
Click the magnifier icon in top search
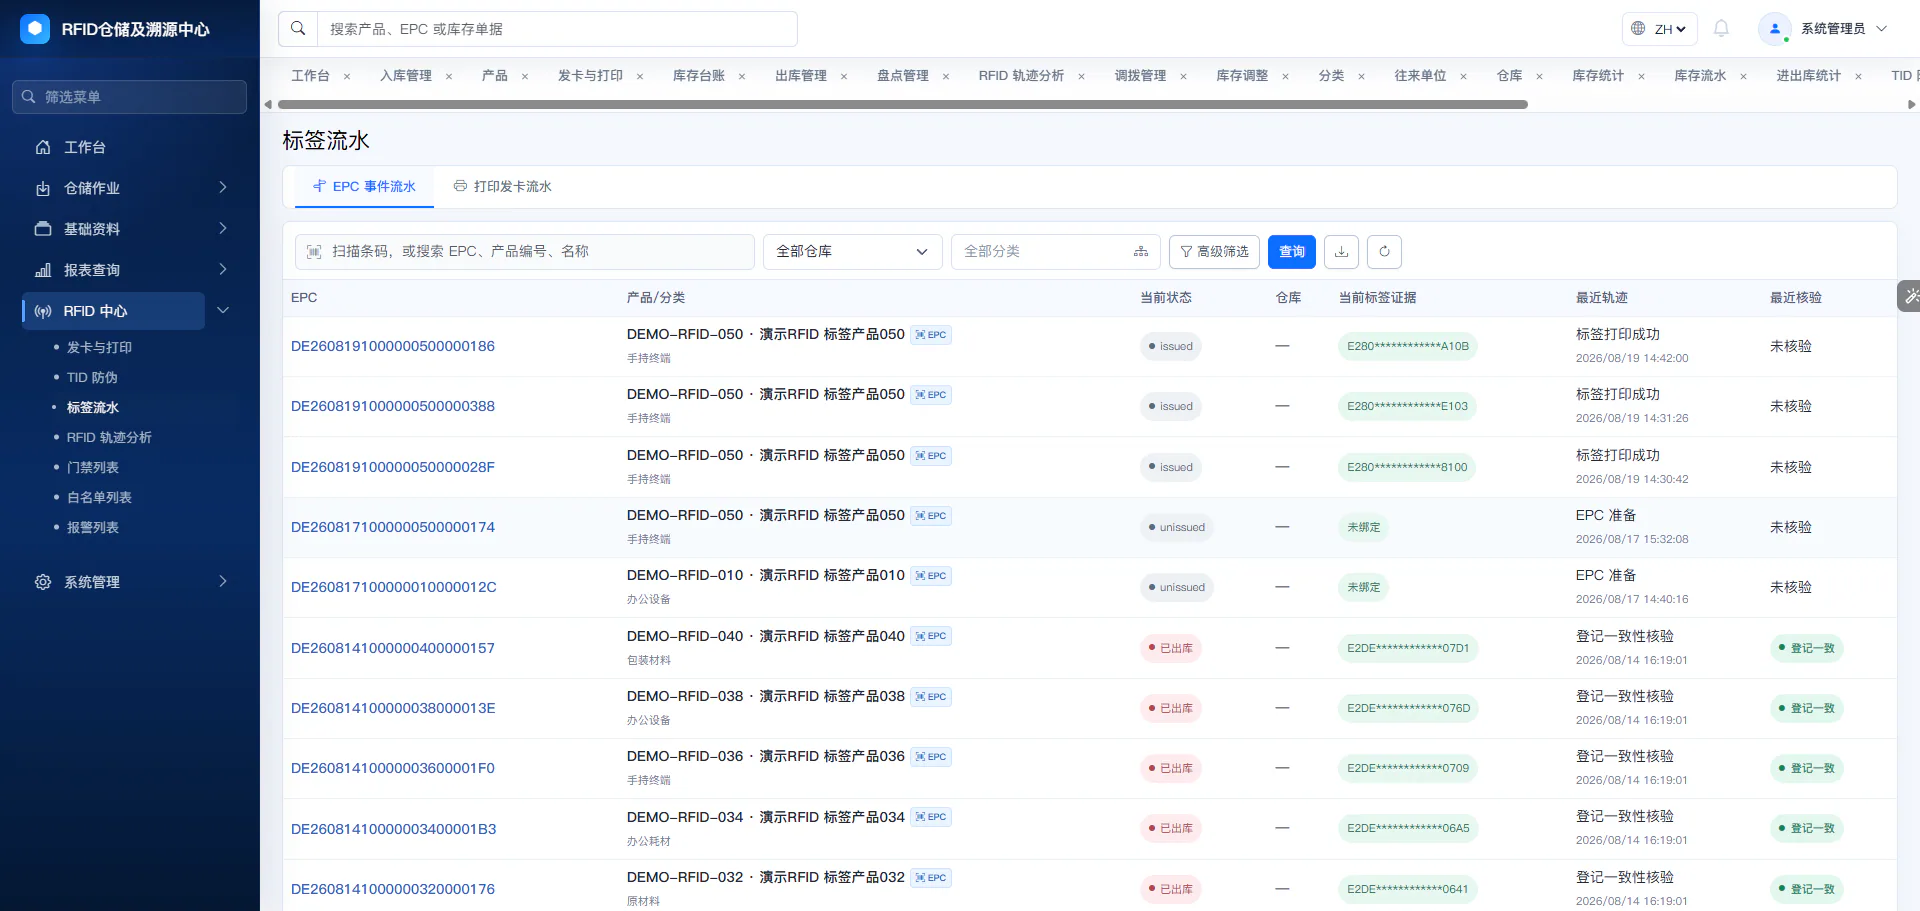pos(298,29)
